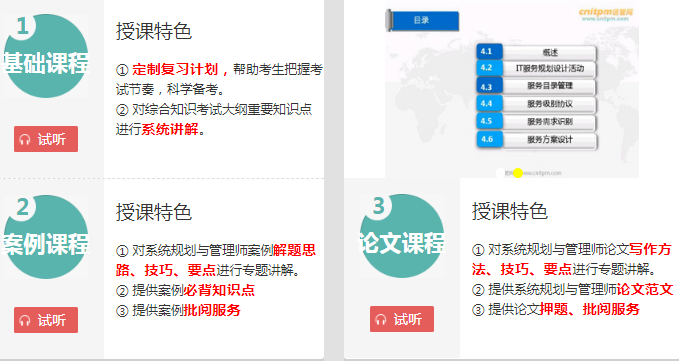Select the 论文课程 circle badge
This screenshot has width=679, height=361.
pos(402,236)
